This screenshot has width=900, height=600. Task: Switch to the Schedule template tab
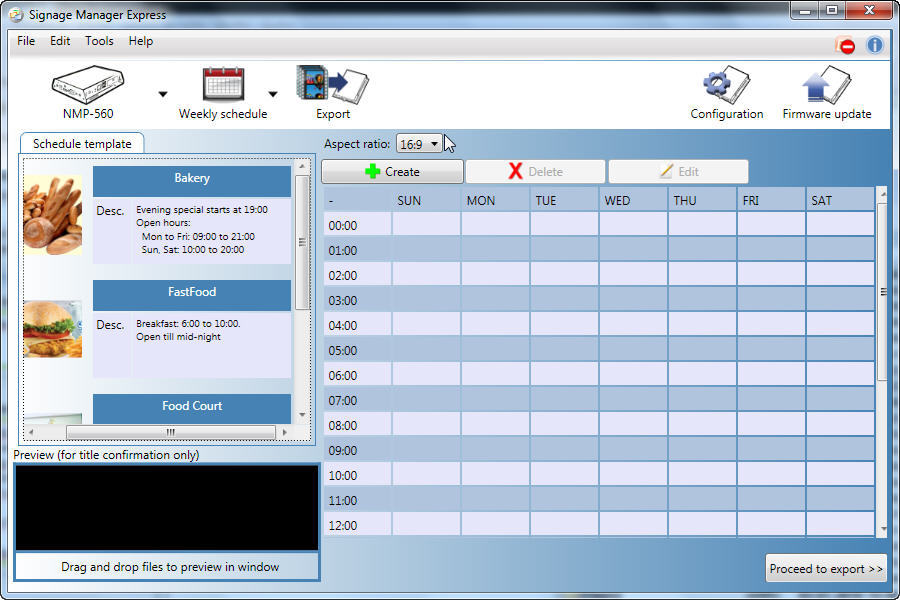click(82, 143)
